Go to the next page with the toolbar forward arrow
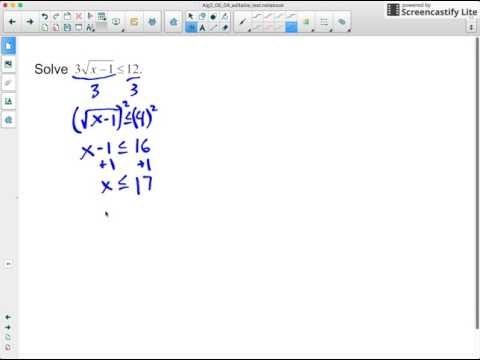 pos(30,22)
